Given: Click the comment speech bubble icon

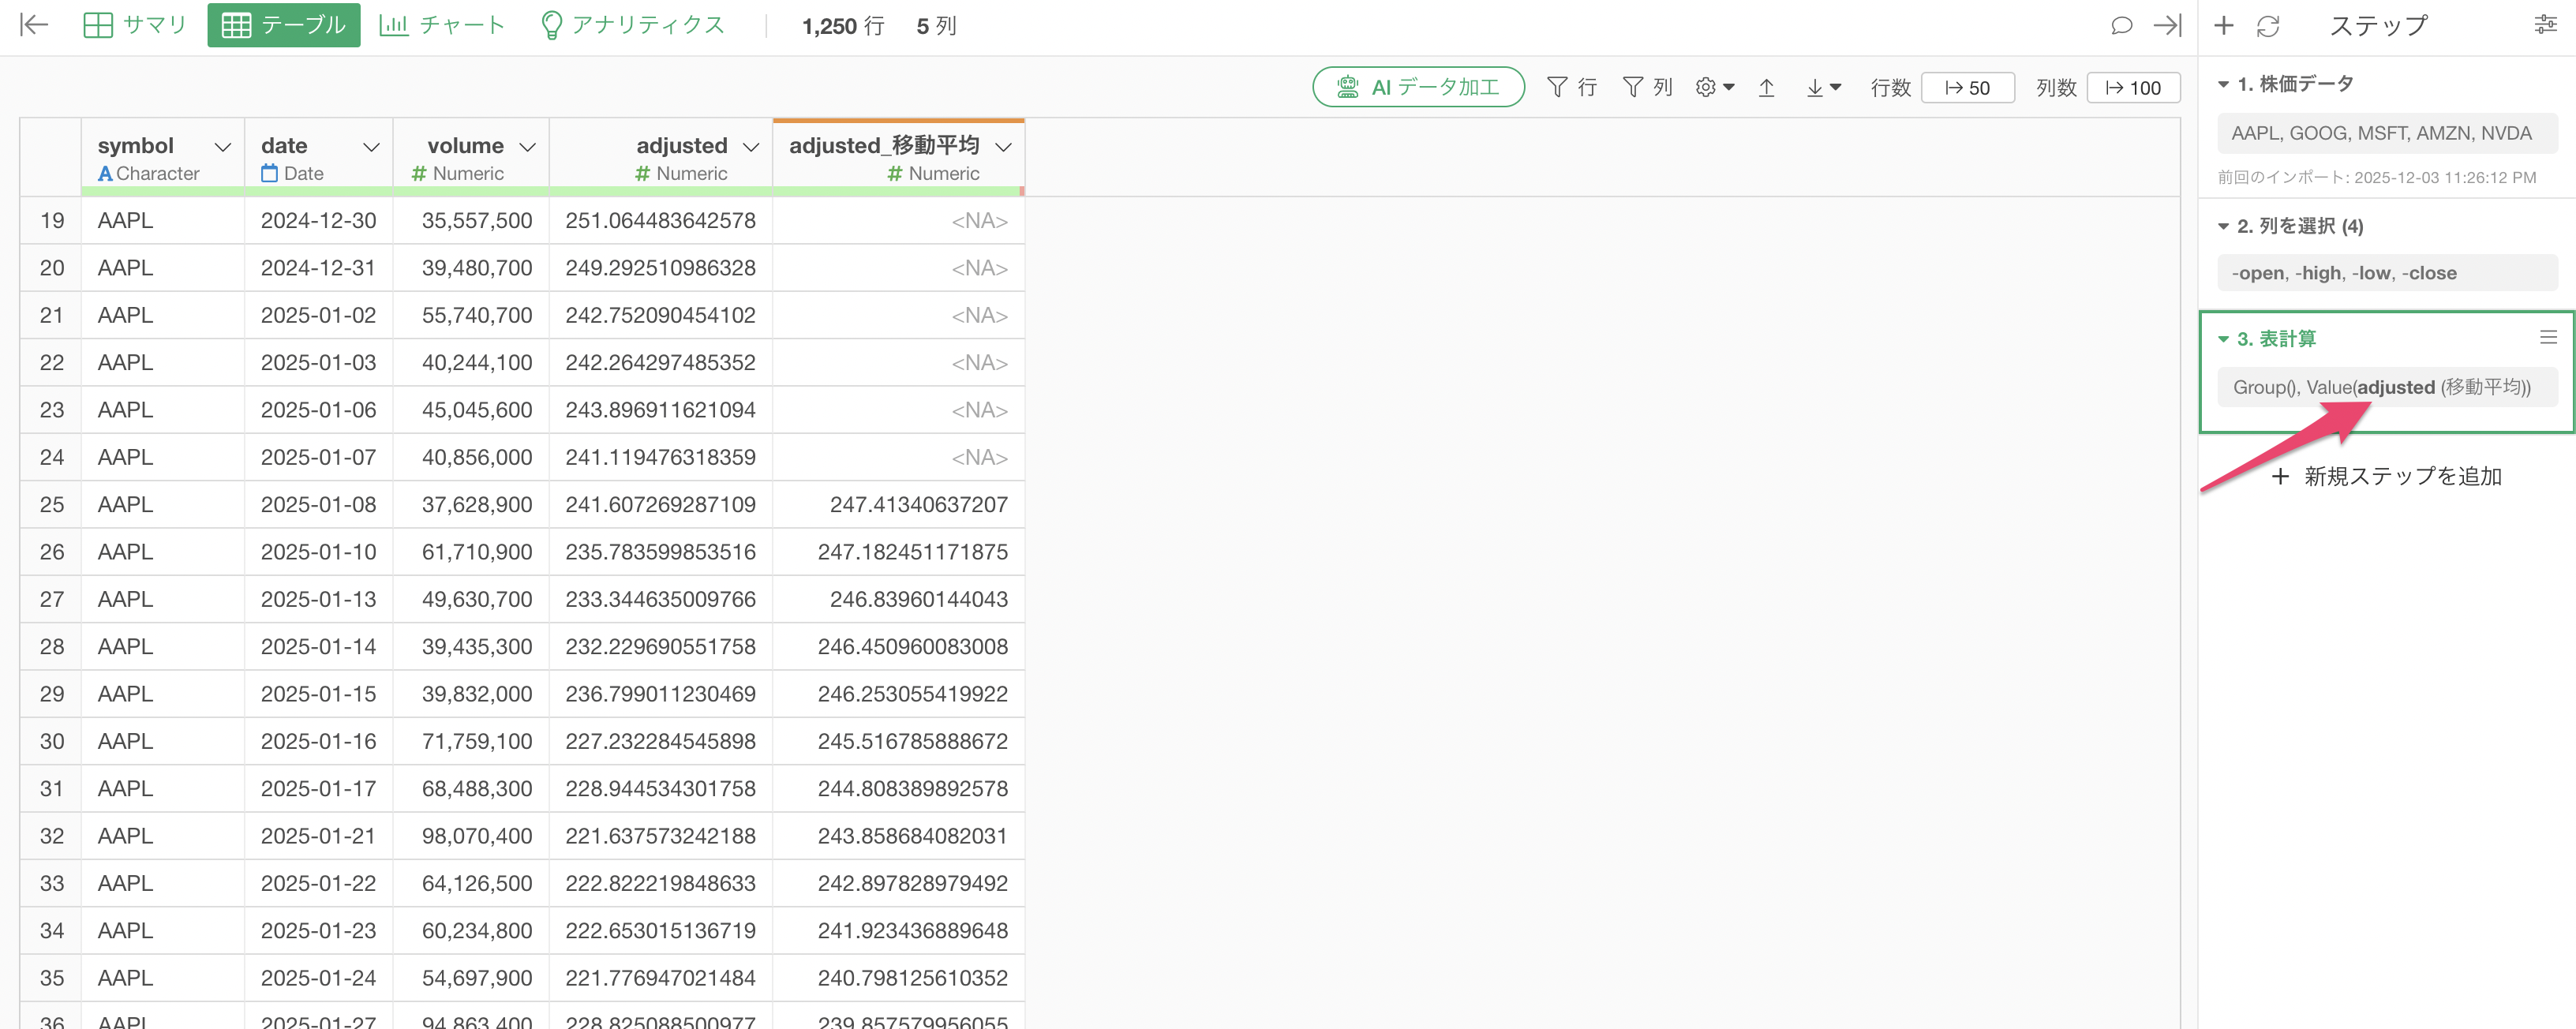Looking at the screenshot, I should click(2121, 26).
